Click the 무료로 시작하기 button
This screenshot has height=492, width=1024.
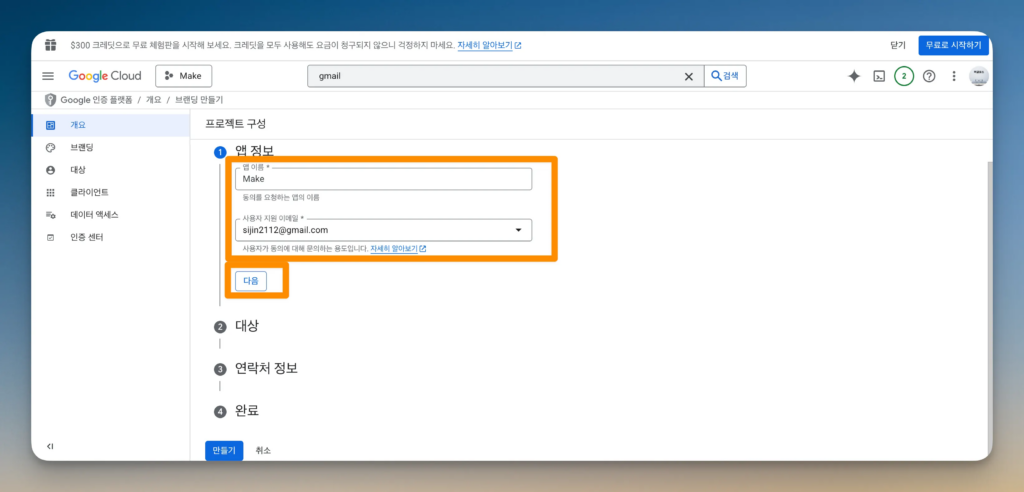[953, 46]
